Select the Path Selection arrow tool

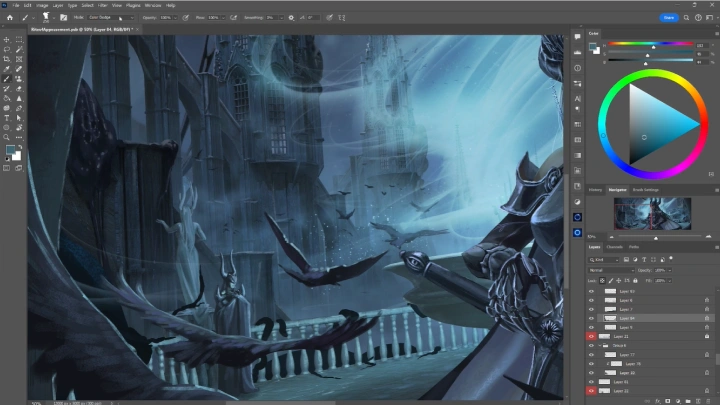pos(19,118)
